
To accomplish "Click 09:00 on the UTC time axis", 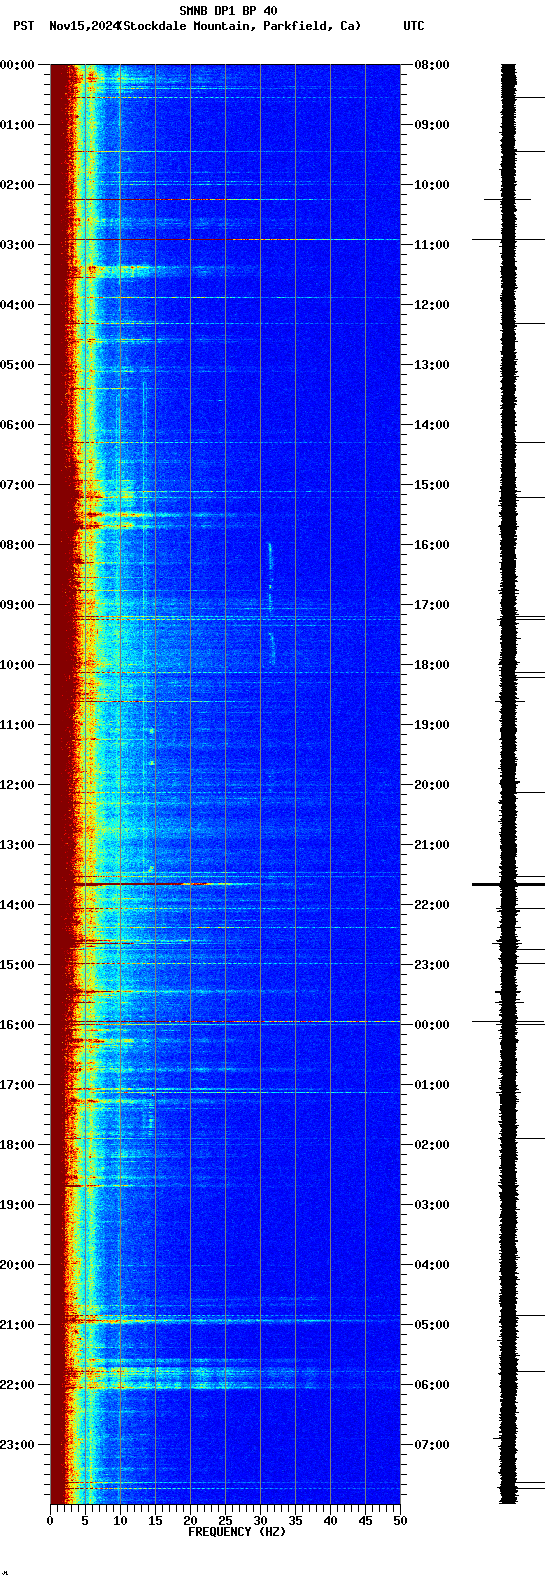I will point(431,125).
